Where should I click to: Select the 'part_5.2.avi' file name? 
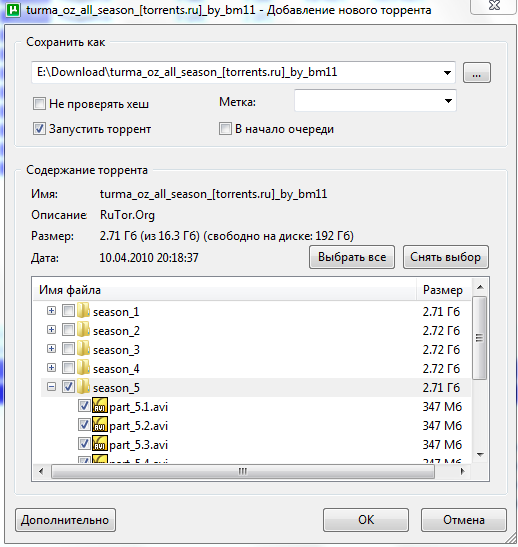point(138,426)
